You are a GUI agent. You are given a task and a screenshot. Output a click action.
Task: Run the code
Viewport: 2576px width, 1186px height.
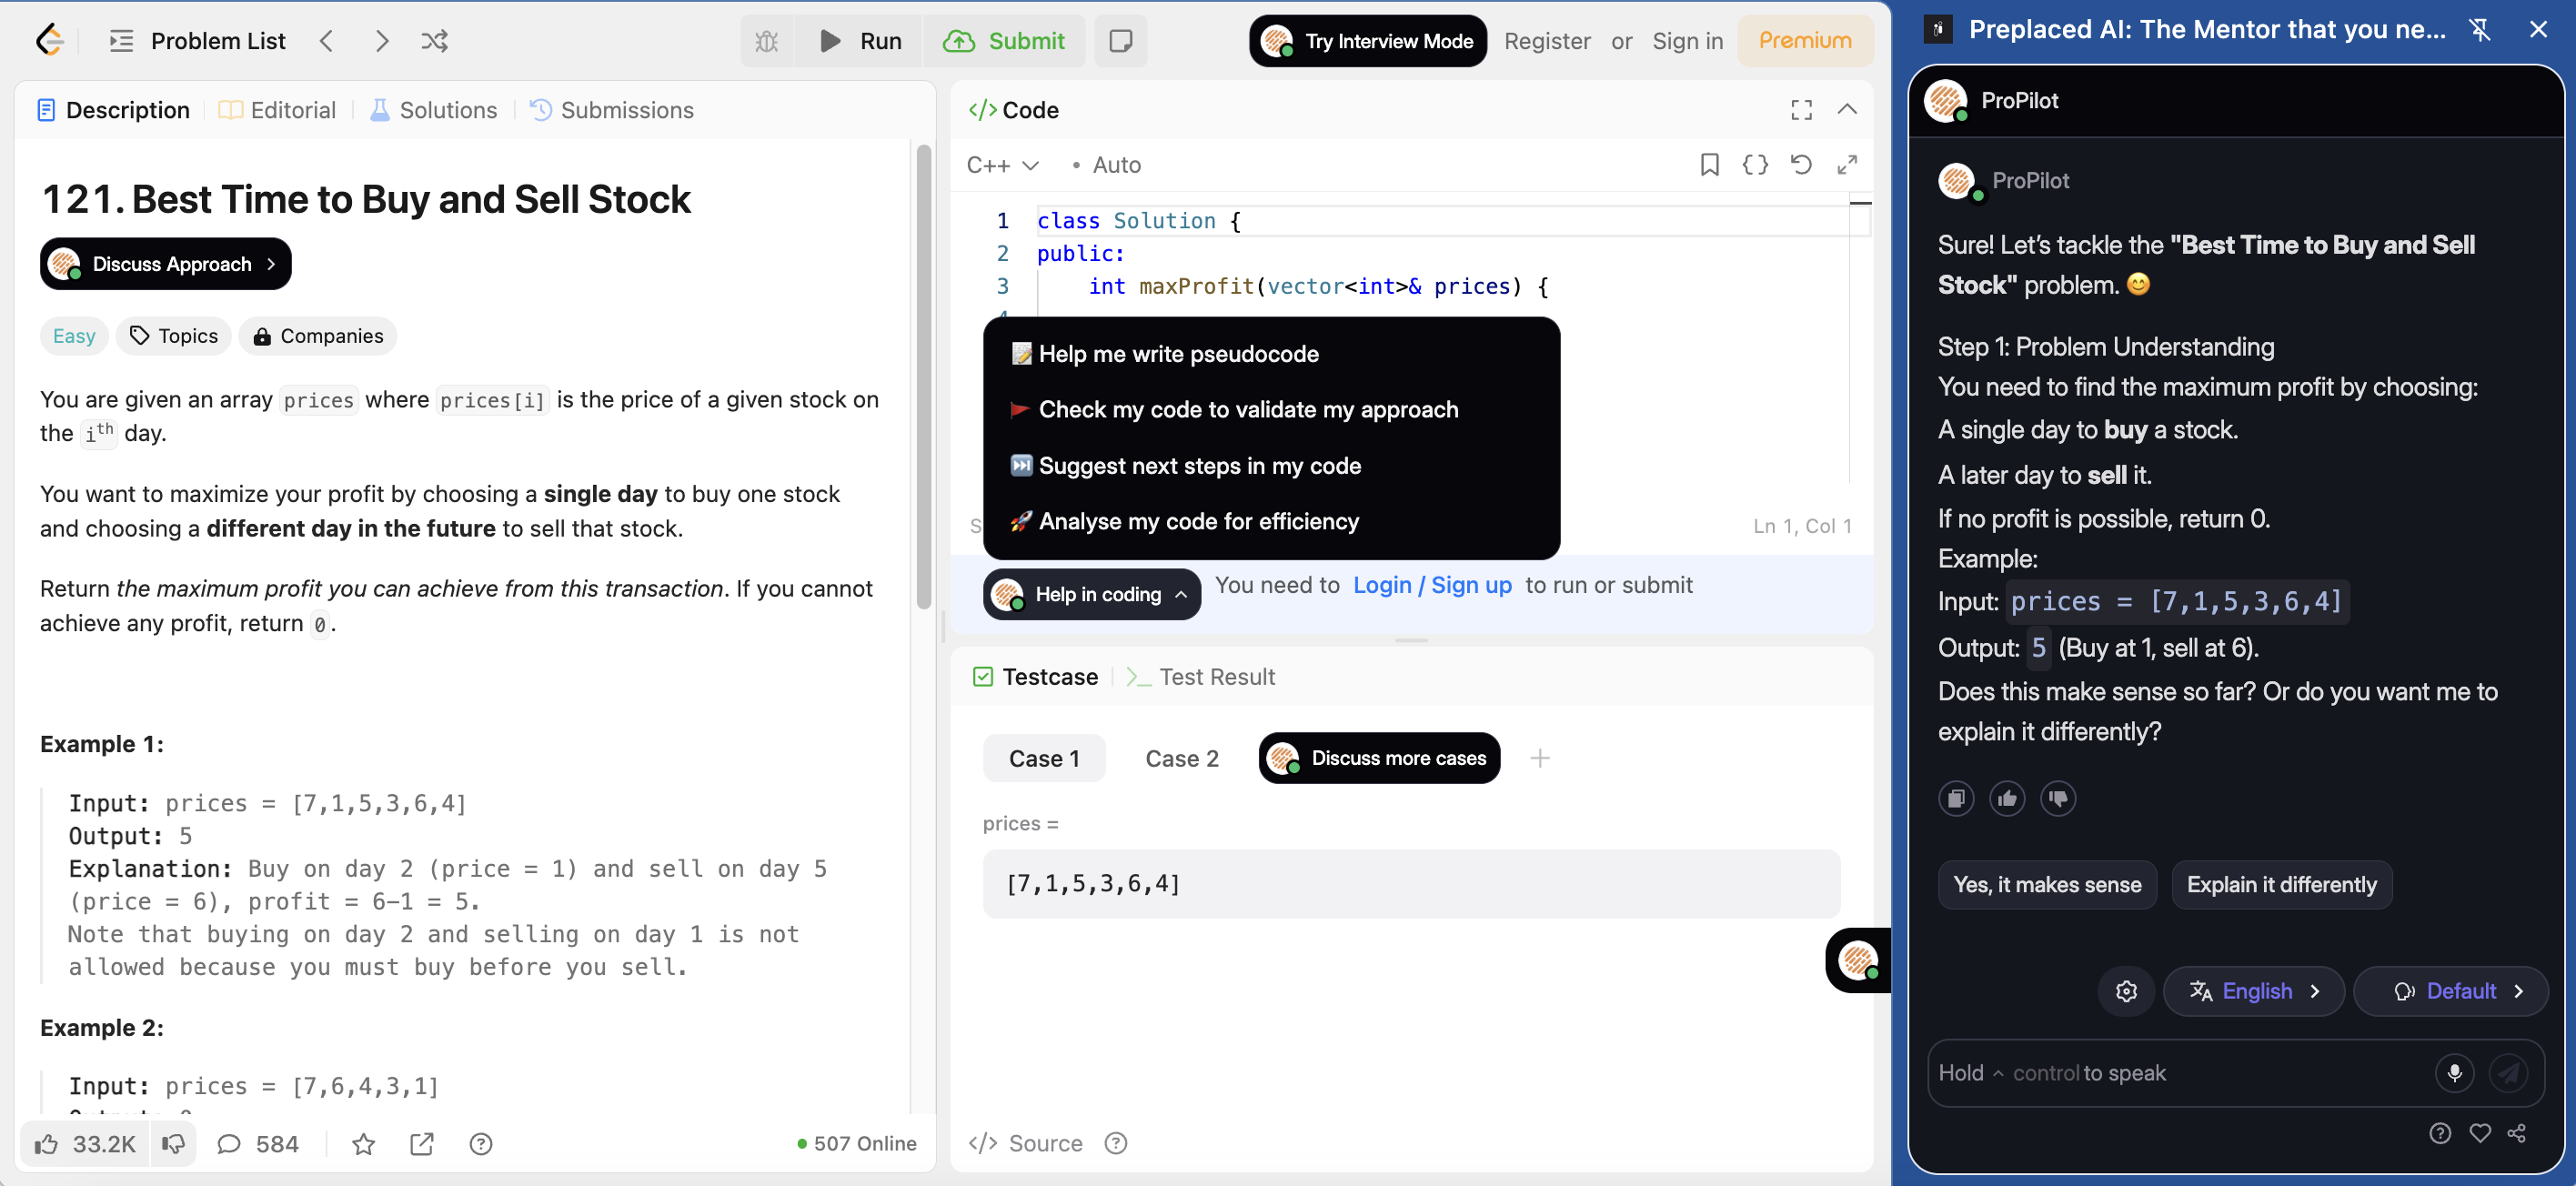860,41
